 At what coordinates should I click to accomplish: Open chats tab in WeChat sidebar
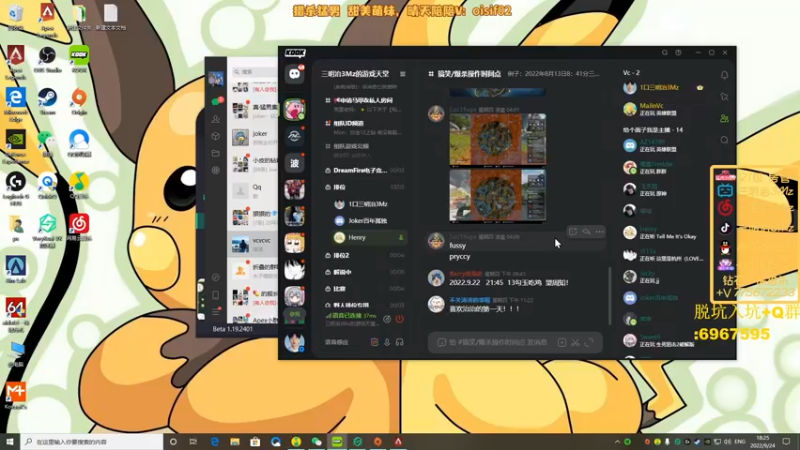(216, 102)
